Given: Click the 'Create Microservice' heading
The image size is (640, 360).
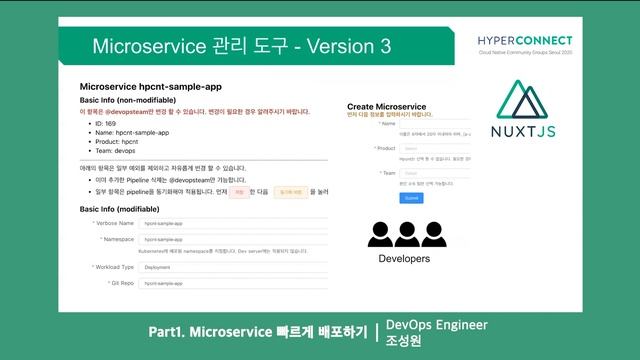Looking at the screenshot, I should tap(387, 107).
